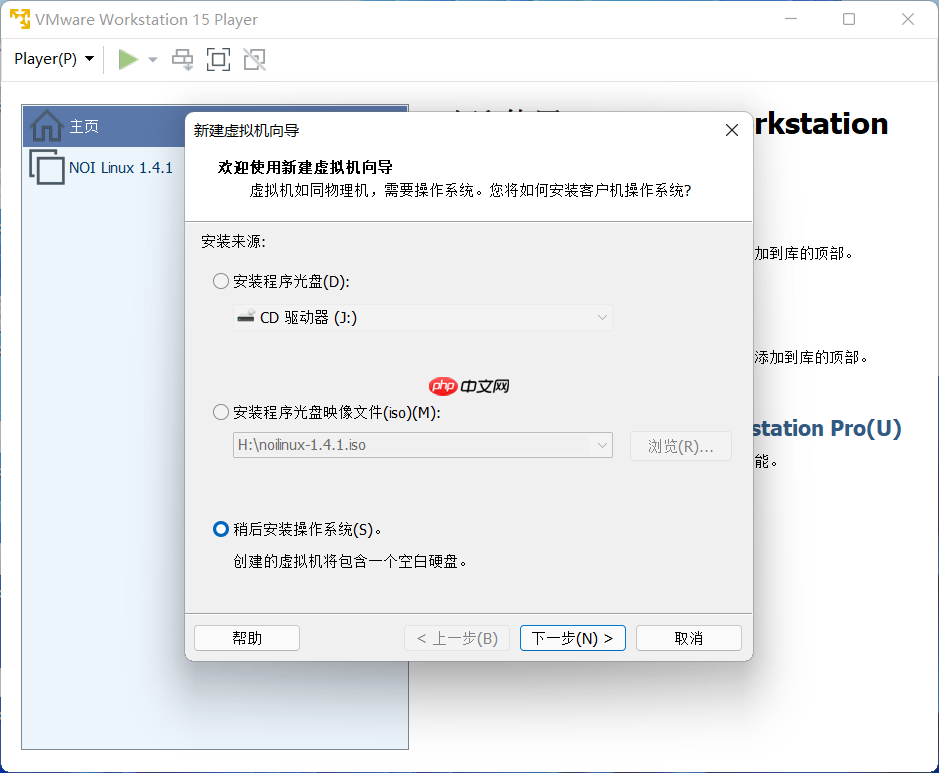Power on the virtual machine with the play icon
Image resolution: width=939 pixels, height=773 pixels.
click(130, 59)
